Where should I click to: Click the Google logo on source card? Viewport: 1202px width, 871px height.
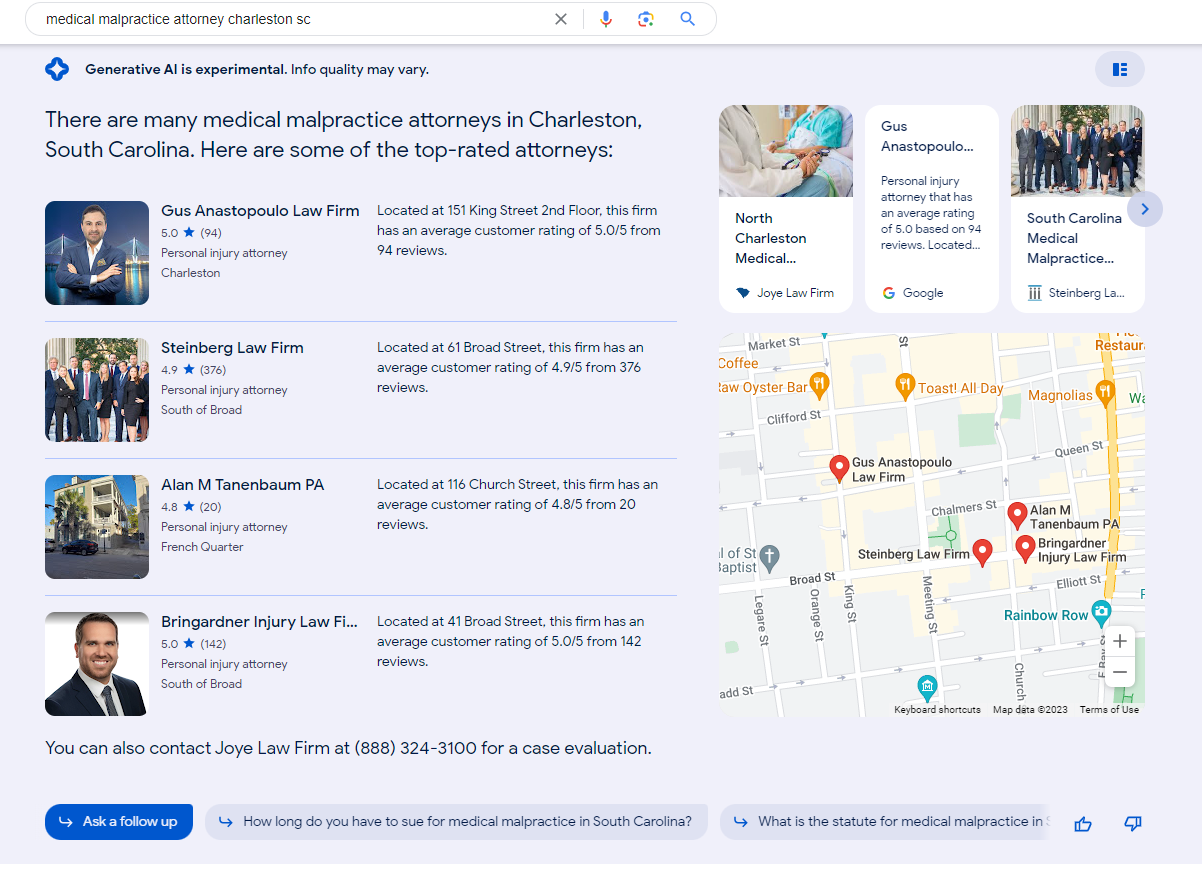click(889, 293)
